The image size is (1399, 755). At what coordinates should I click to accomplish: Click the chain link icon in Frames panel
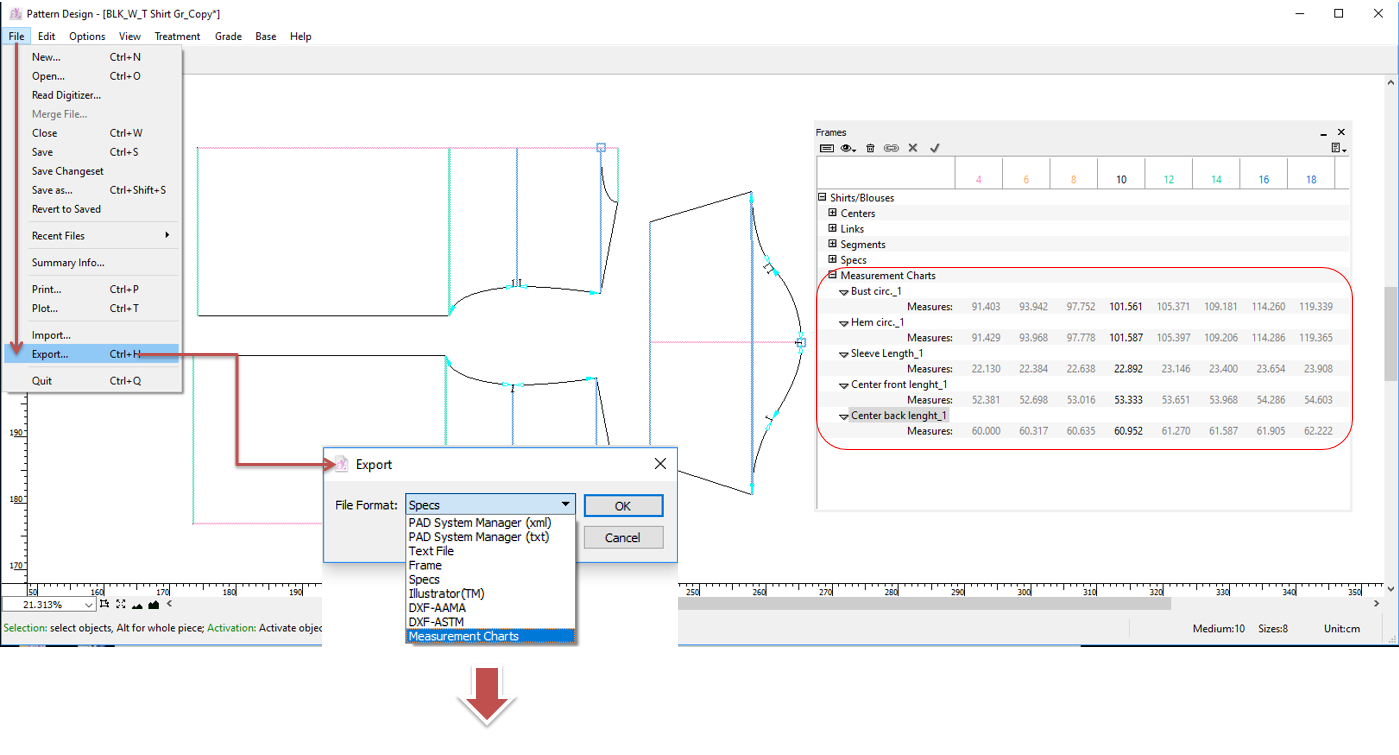pos(891,148)
